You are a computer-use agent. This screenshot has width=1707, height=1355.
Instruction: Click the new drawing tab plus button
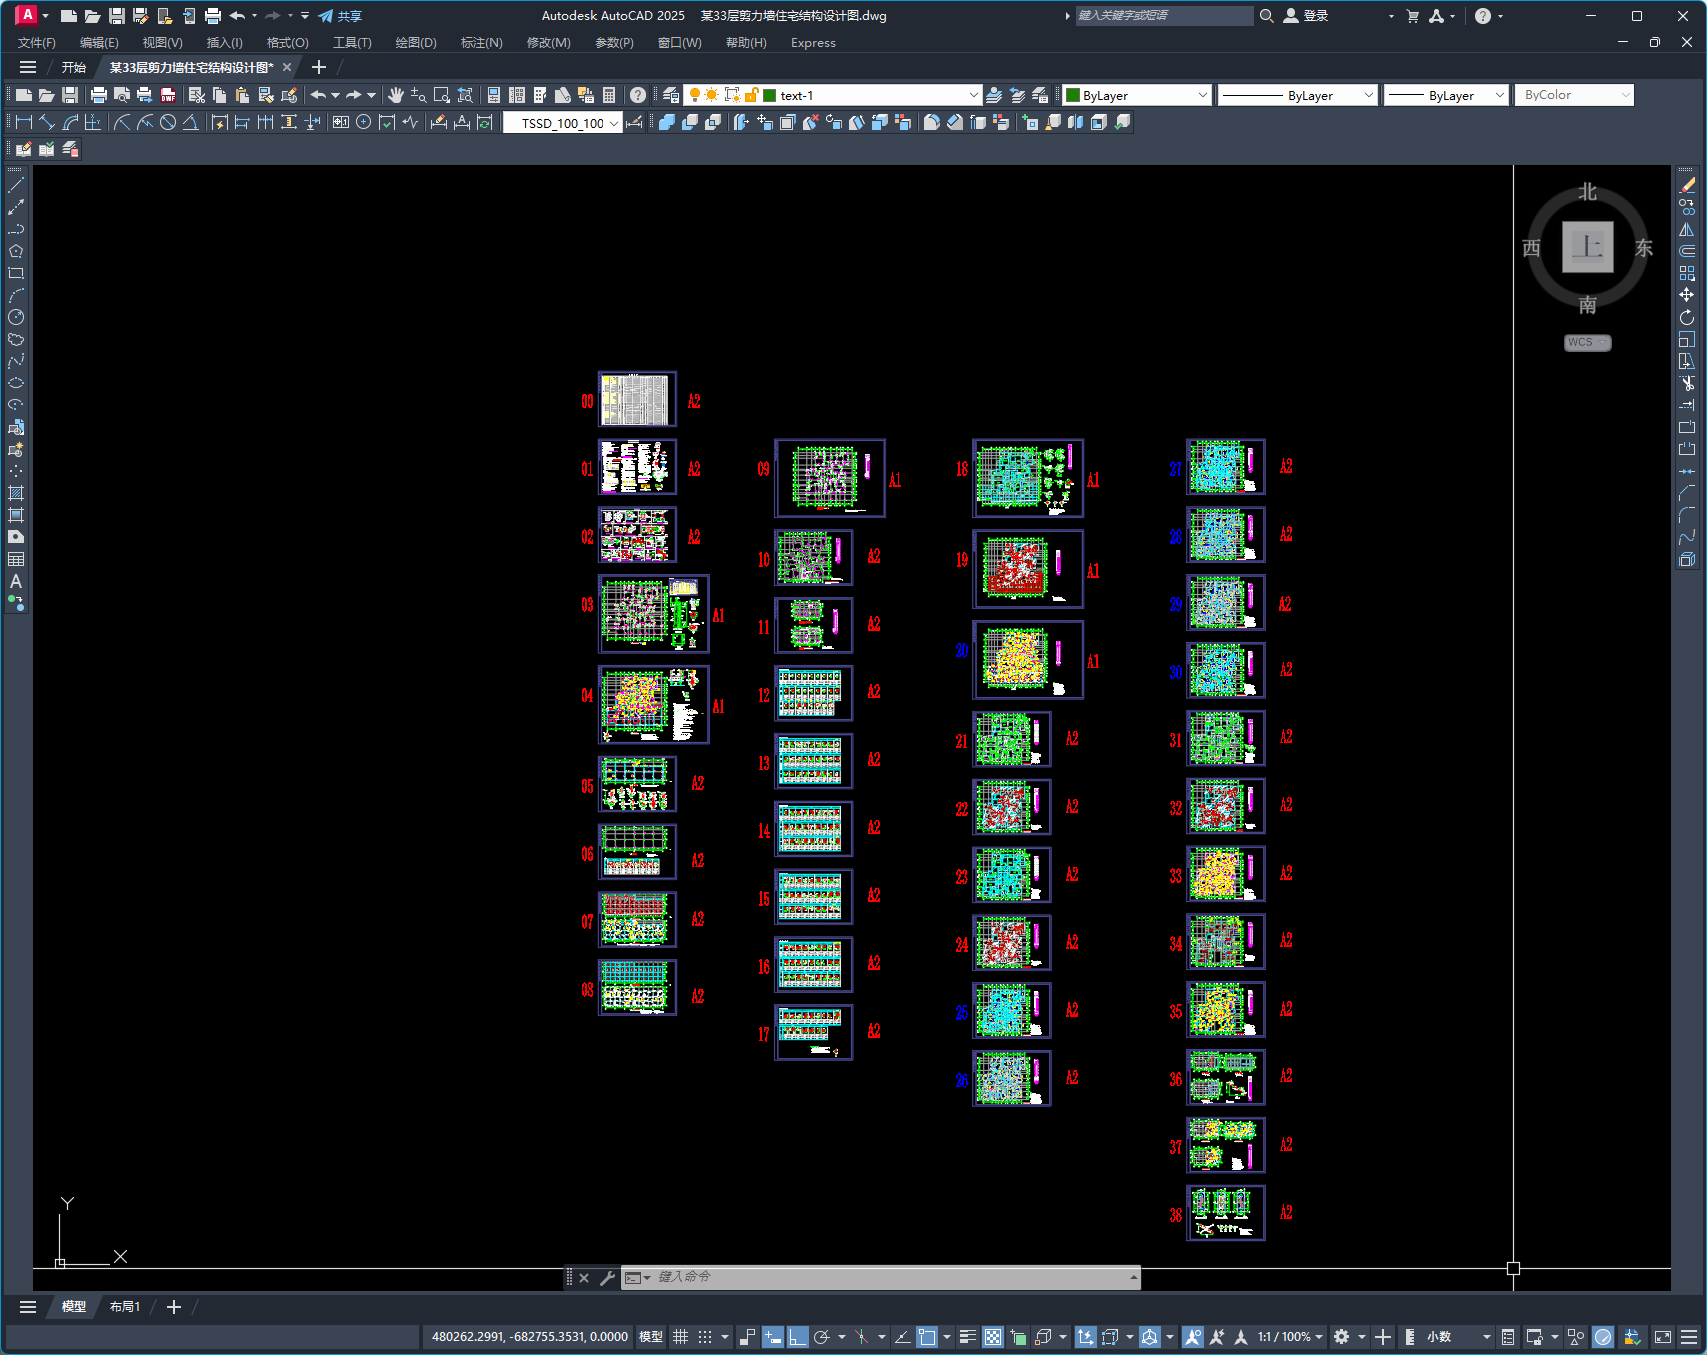(319, 67)
